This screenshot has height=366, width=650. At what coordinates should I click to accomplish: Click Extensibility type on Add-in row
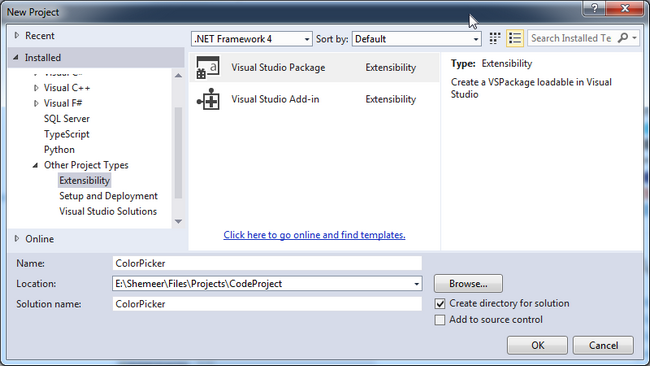pyautogui.click(x=390, y=99)
